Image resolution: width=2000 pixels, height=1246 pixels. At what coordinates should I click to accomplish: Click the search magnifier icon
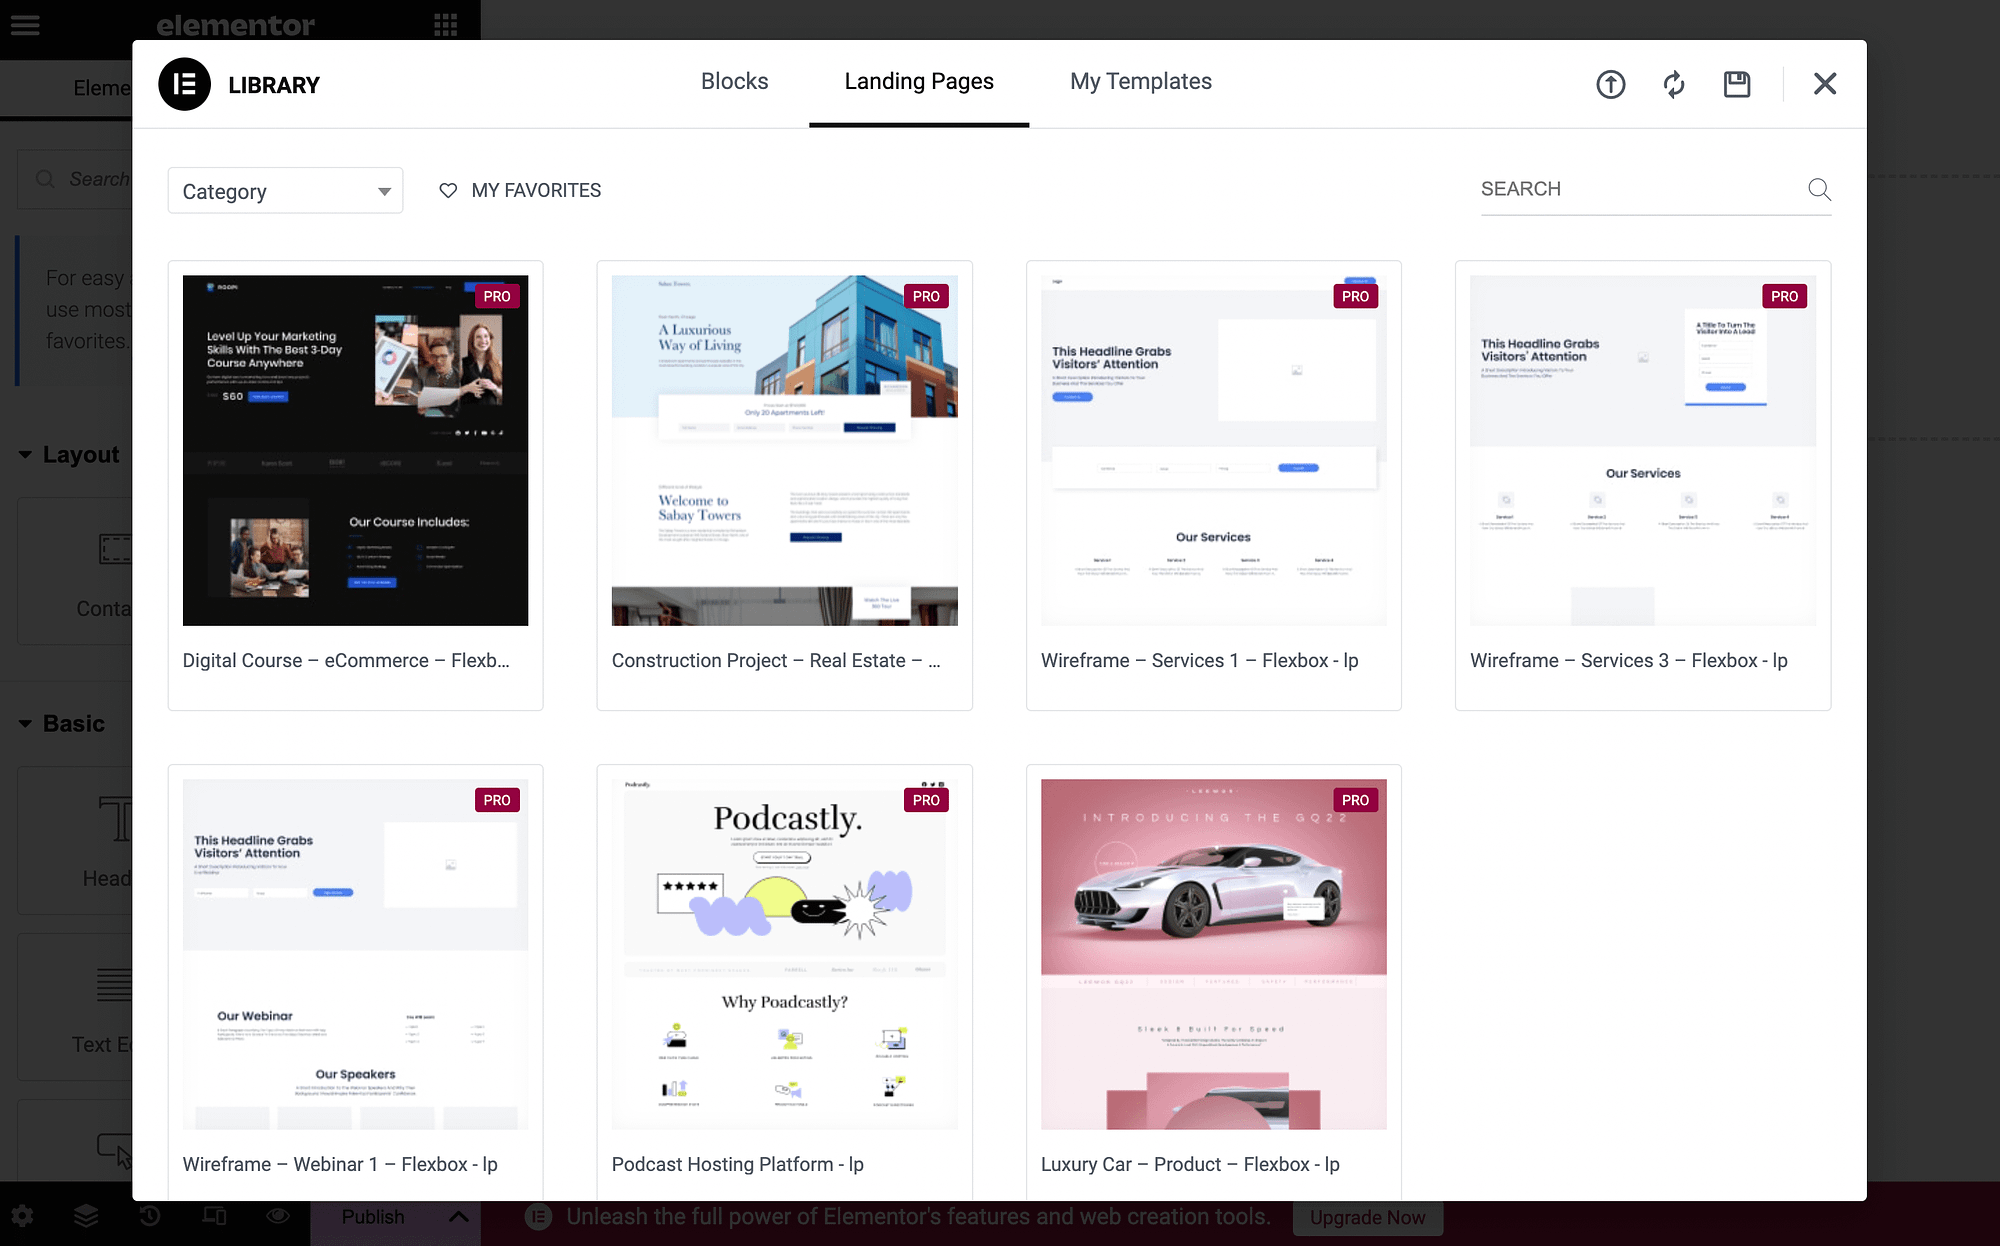(x=1821, y=188)
